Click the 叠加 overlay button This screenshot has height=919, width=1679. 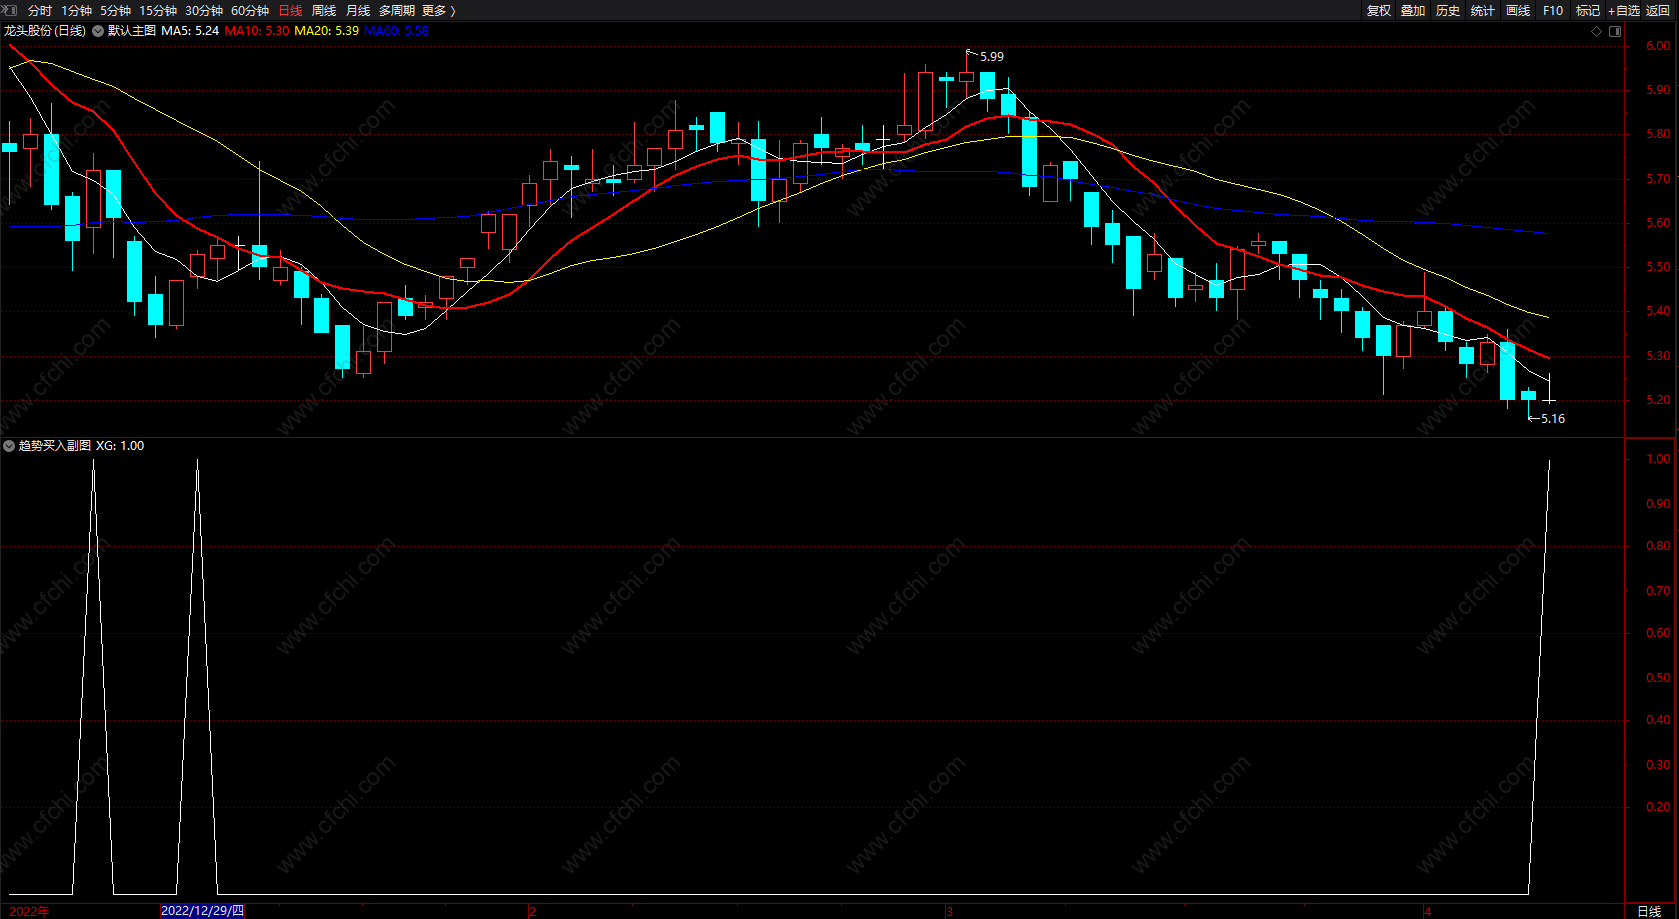(1413, 11)
